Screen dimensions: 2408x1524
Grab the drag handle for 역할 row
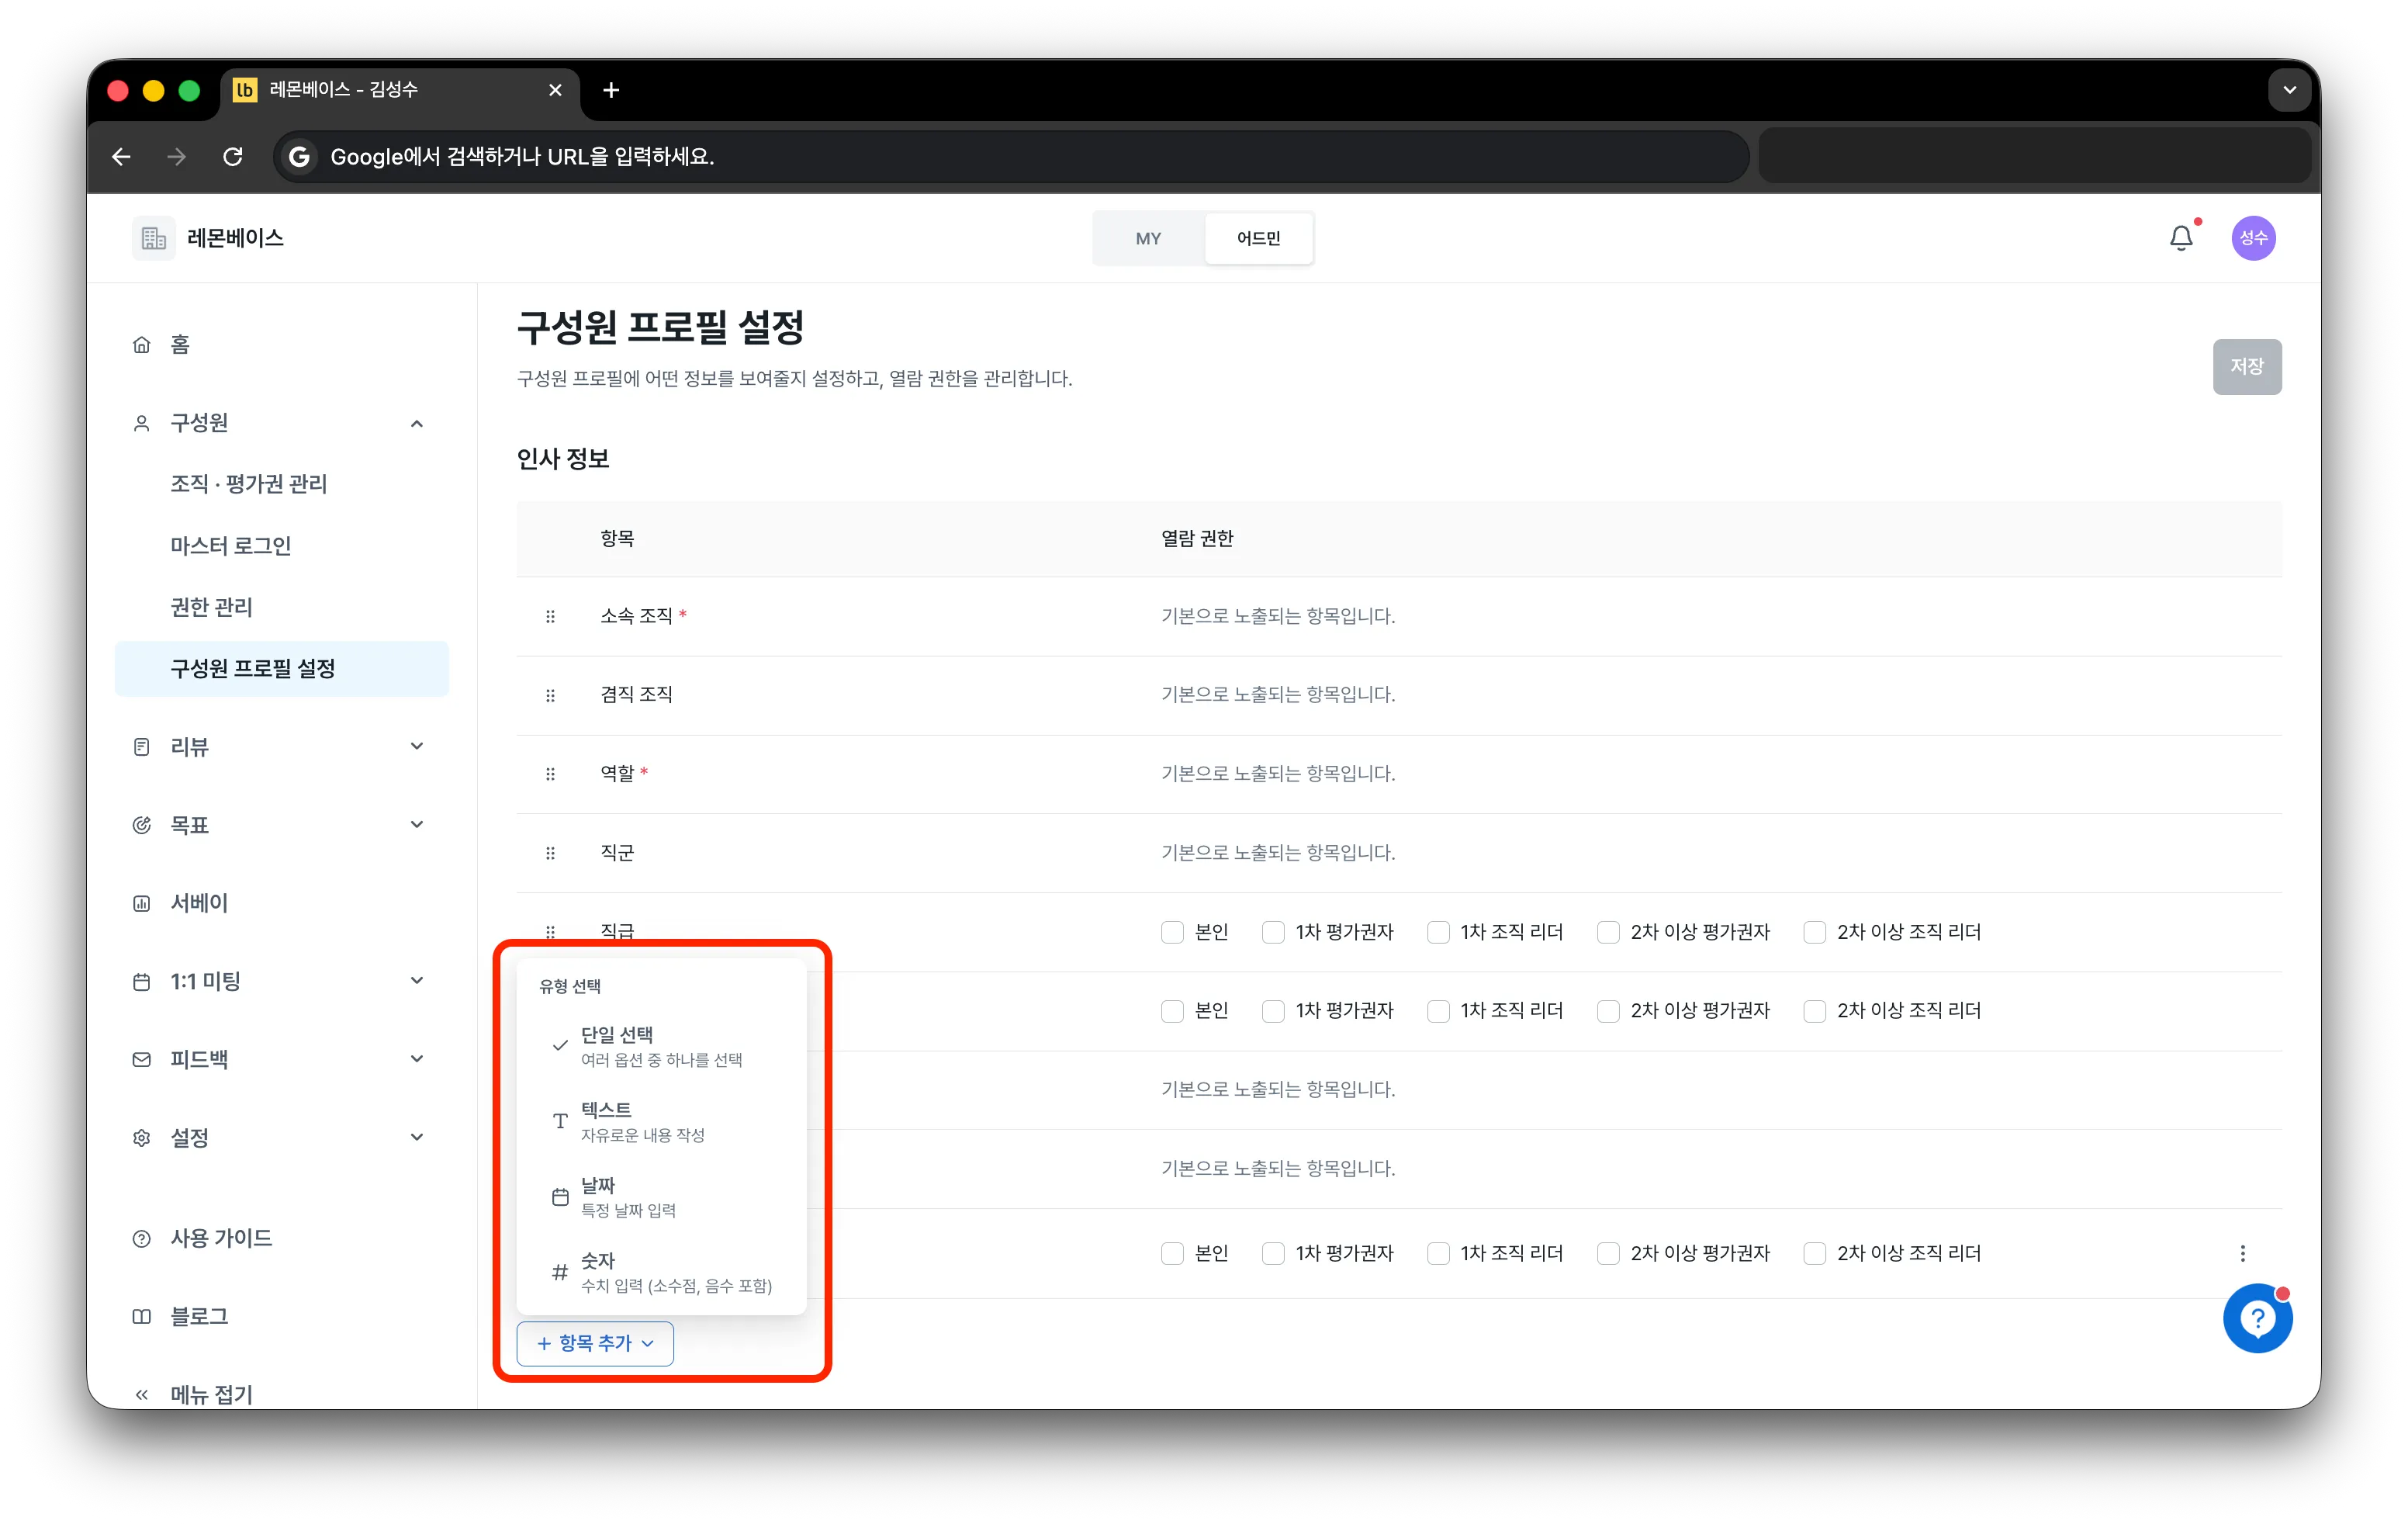550,774
